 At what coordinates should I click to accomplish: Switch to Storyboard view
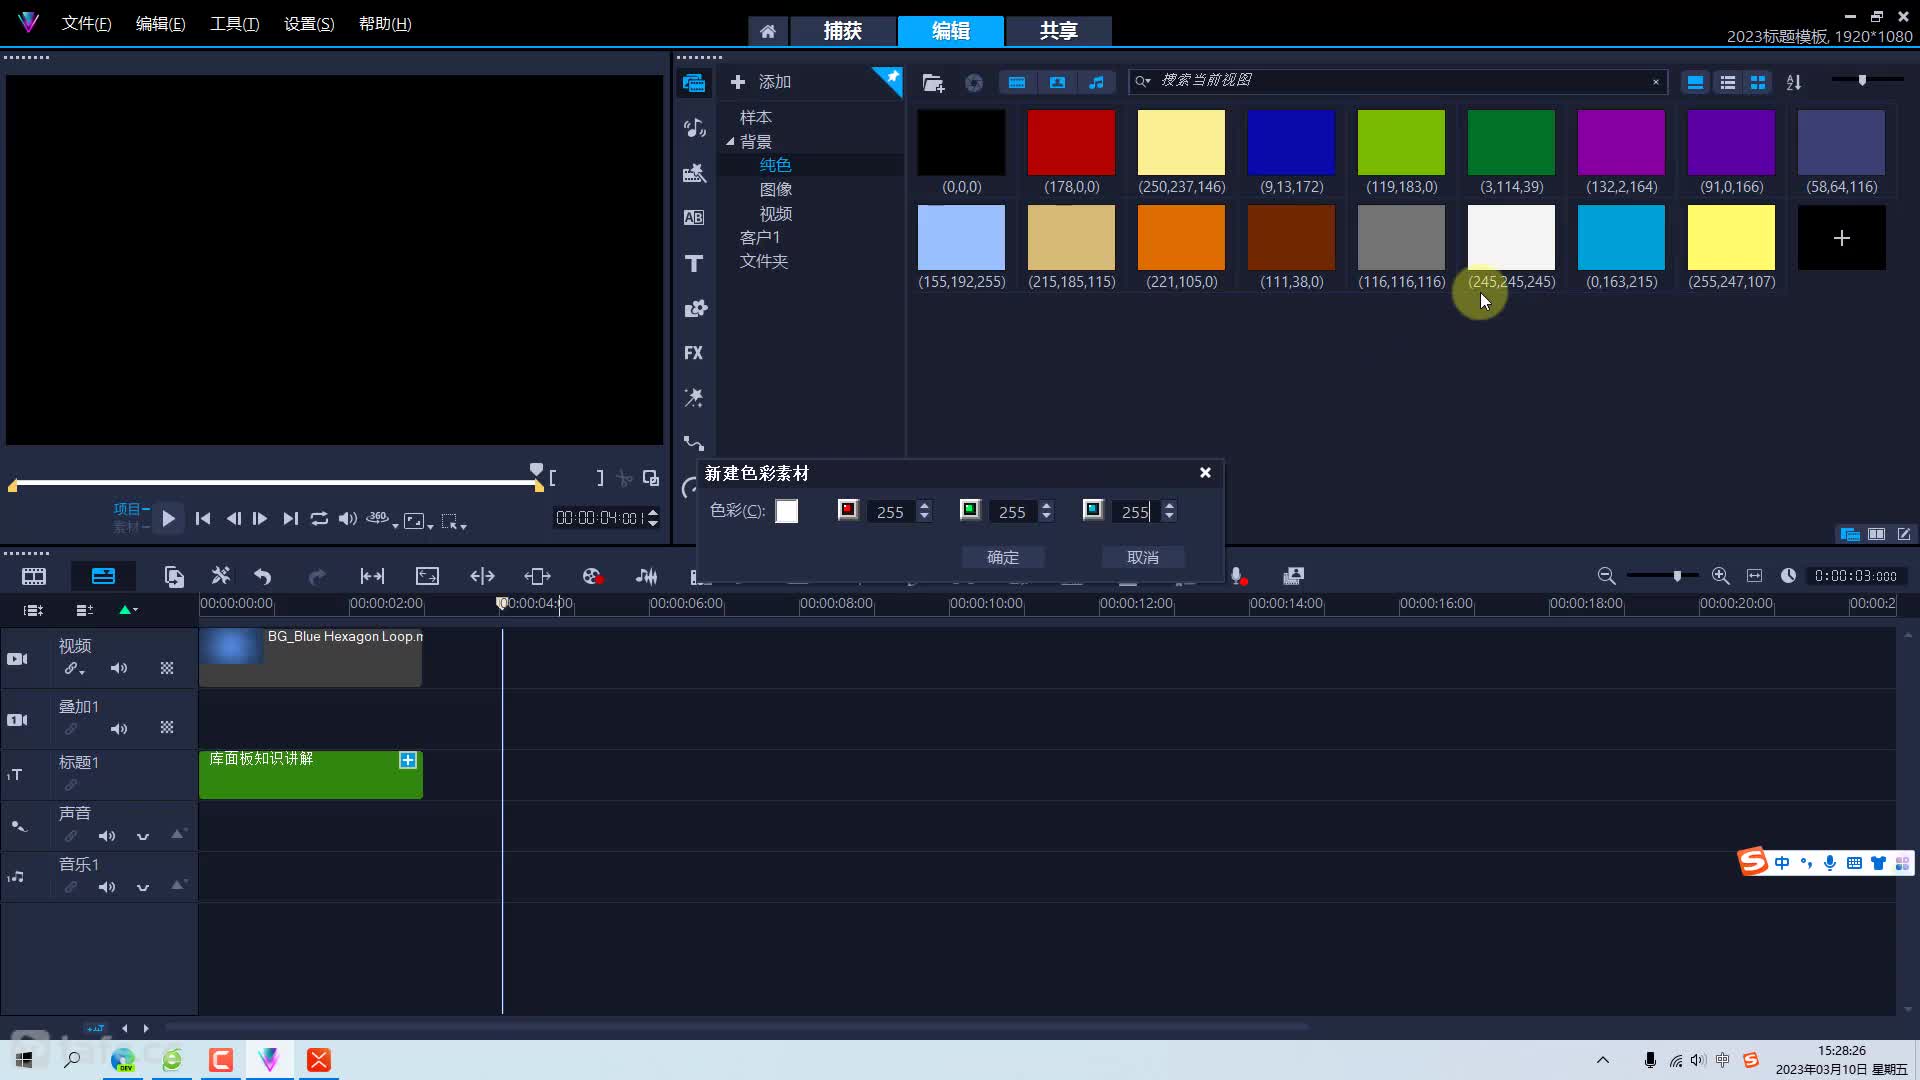34,577
